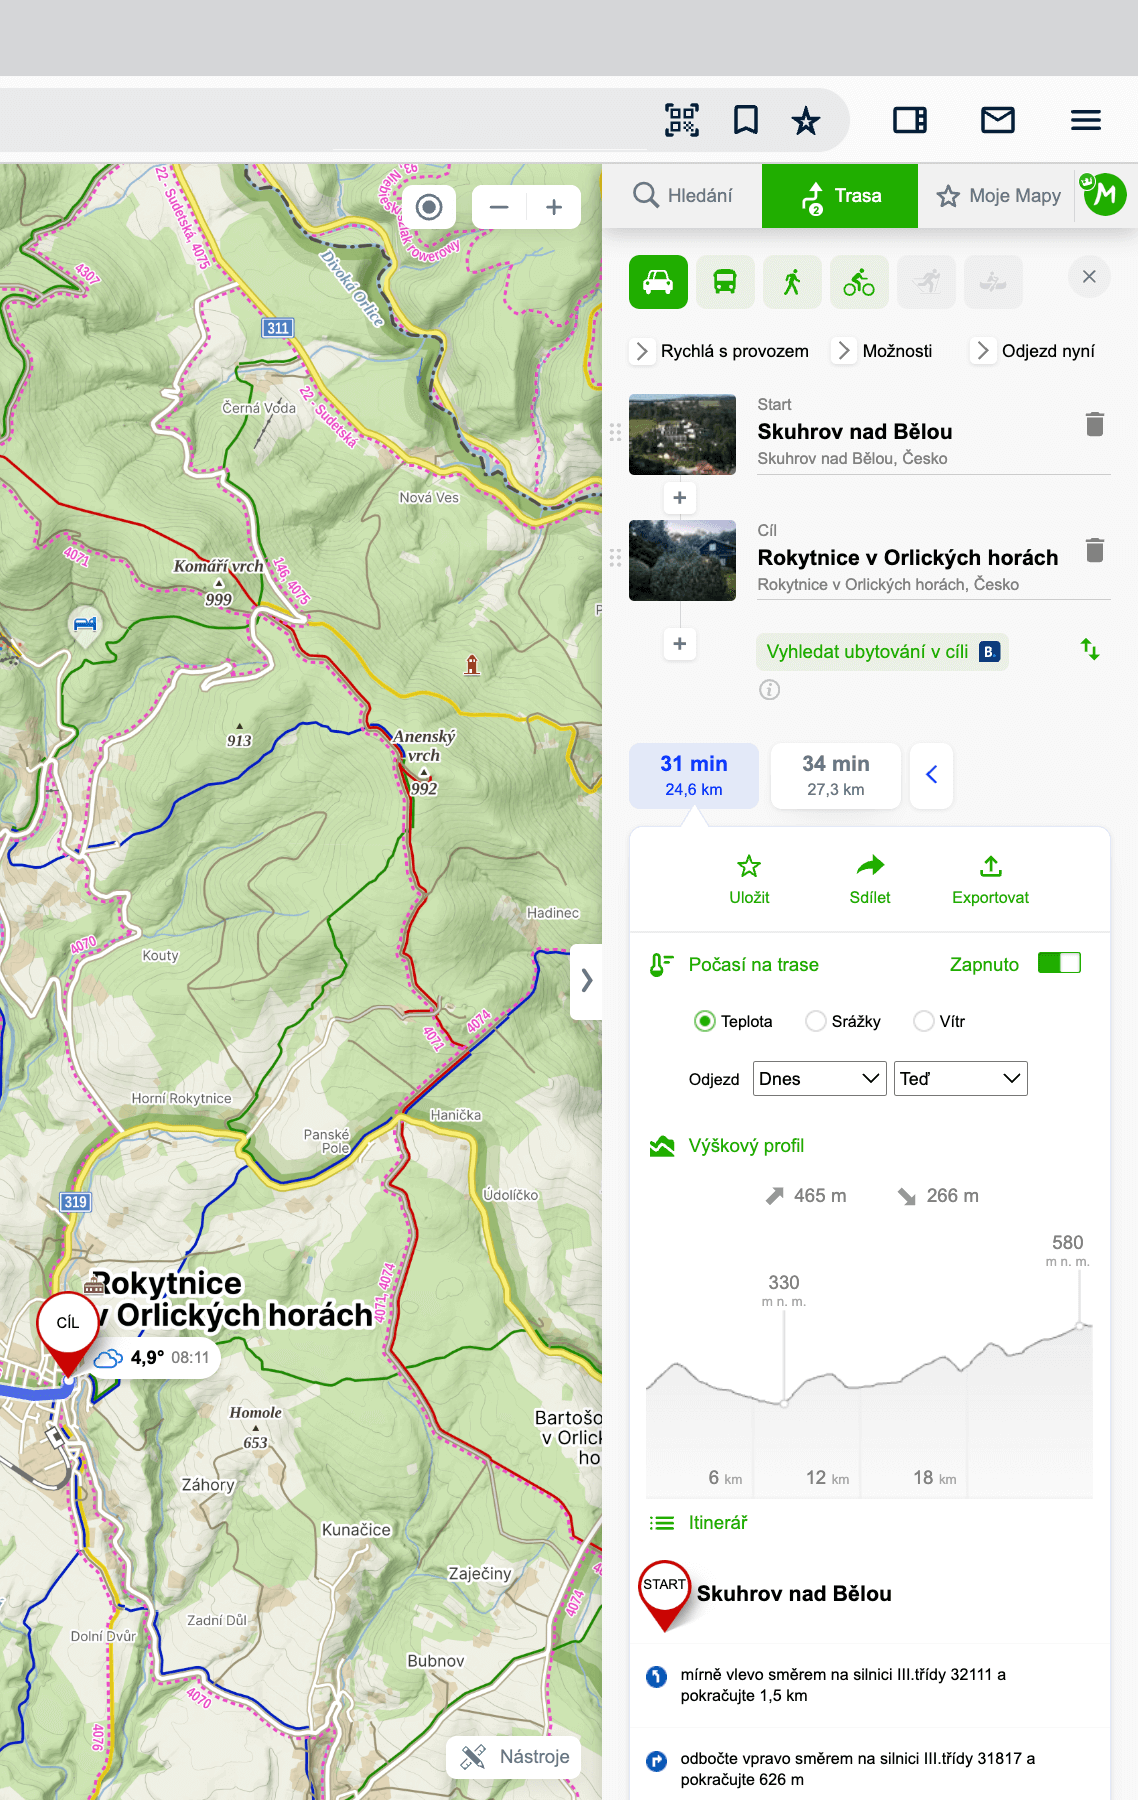Screen dimensions: 1138x1800
Task: Zoom in the map
Action: (x=554, y=207)
